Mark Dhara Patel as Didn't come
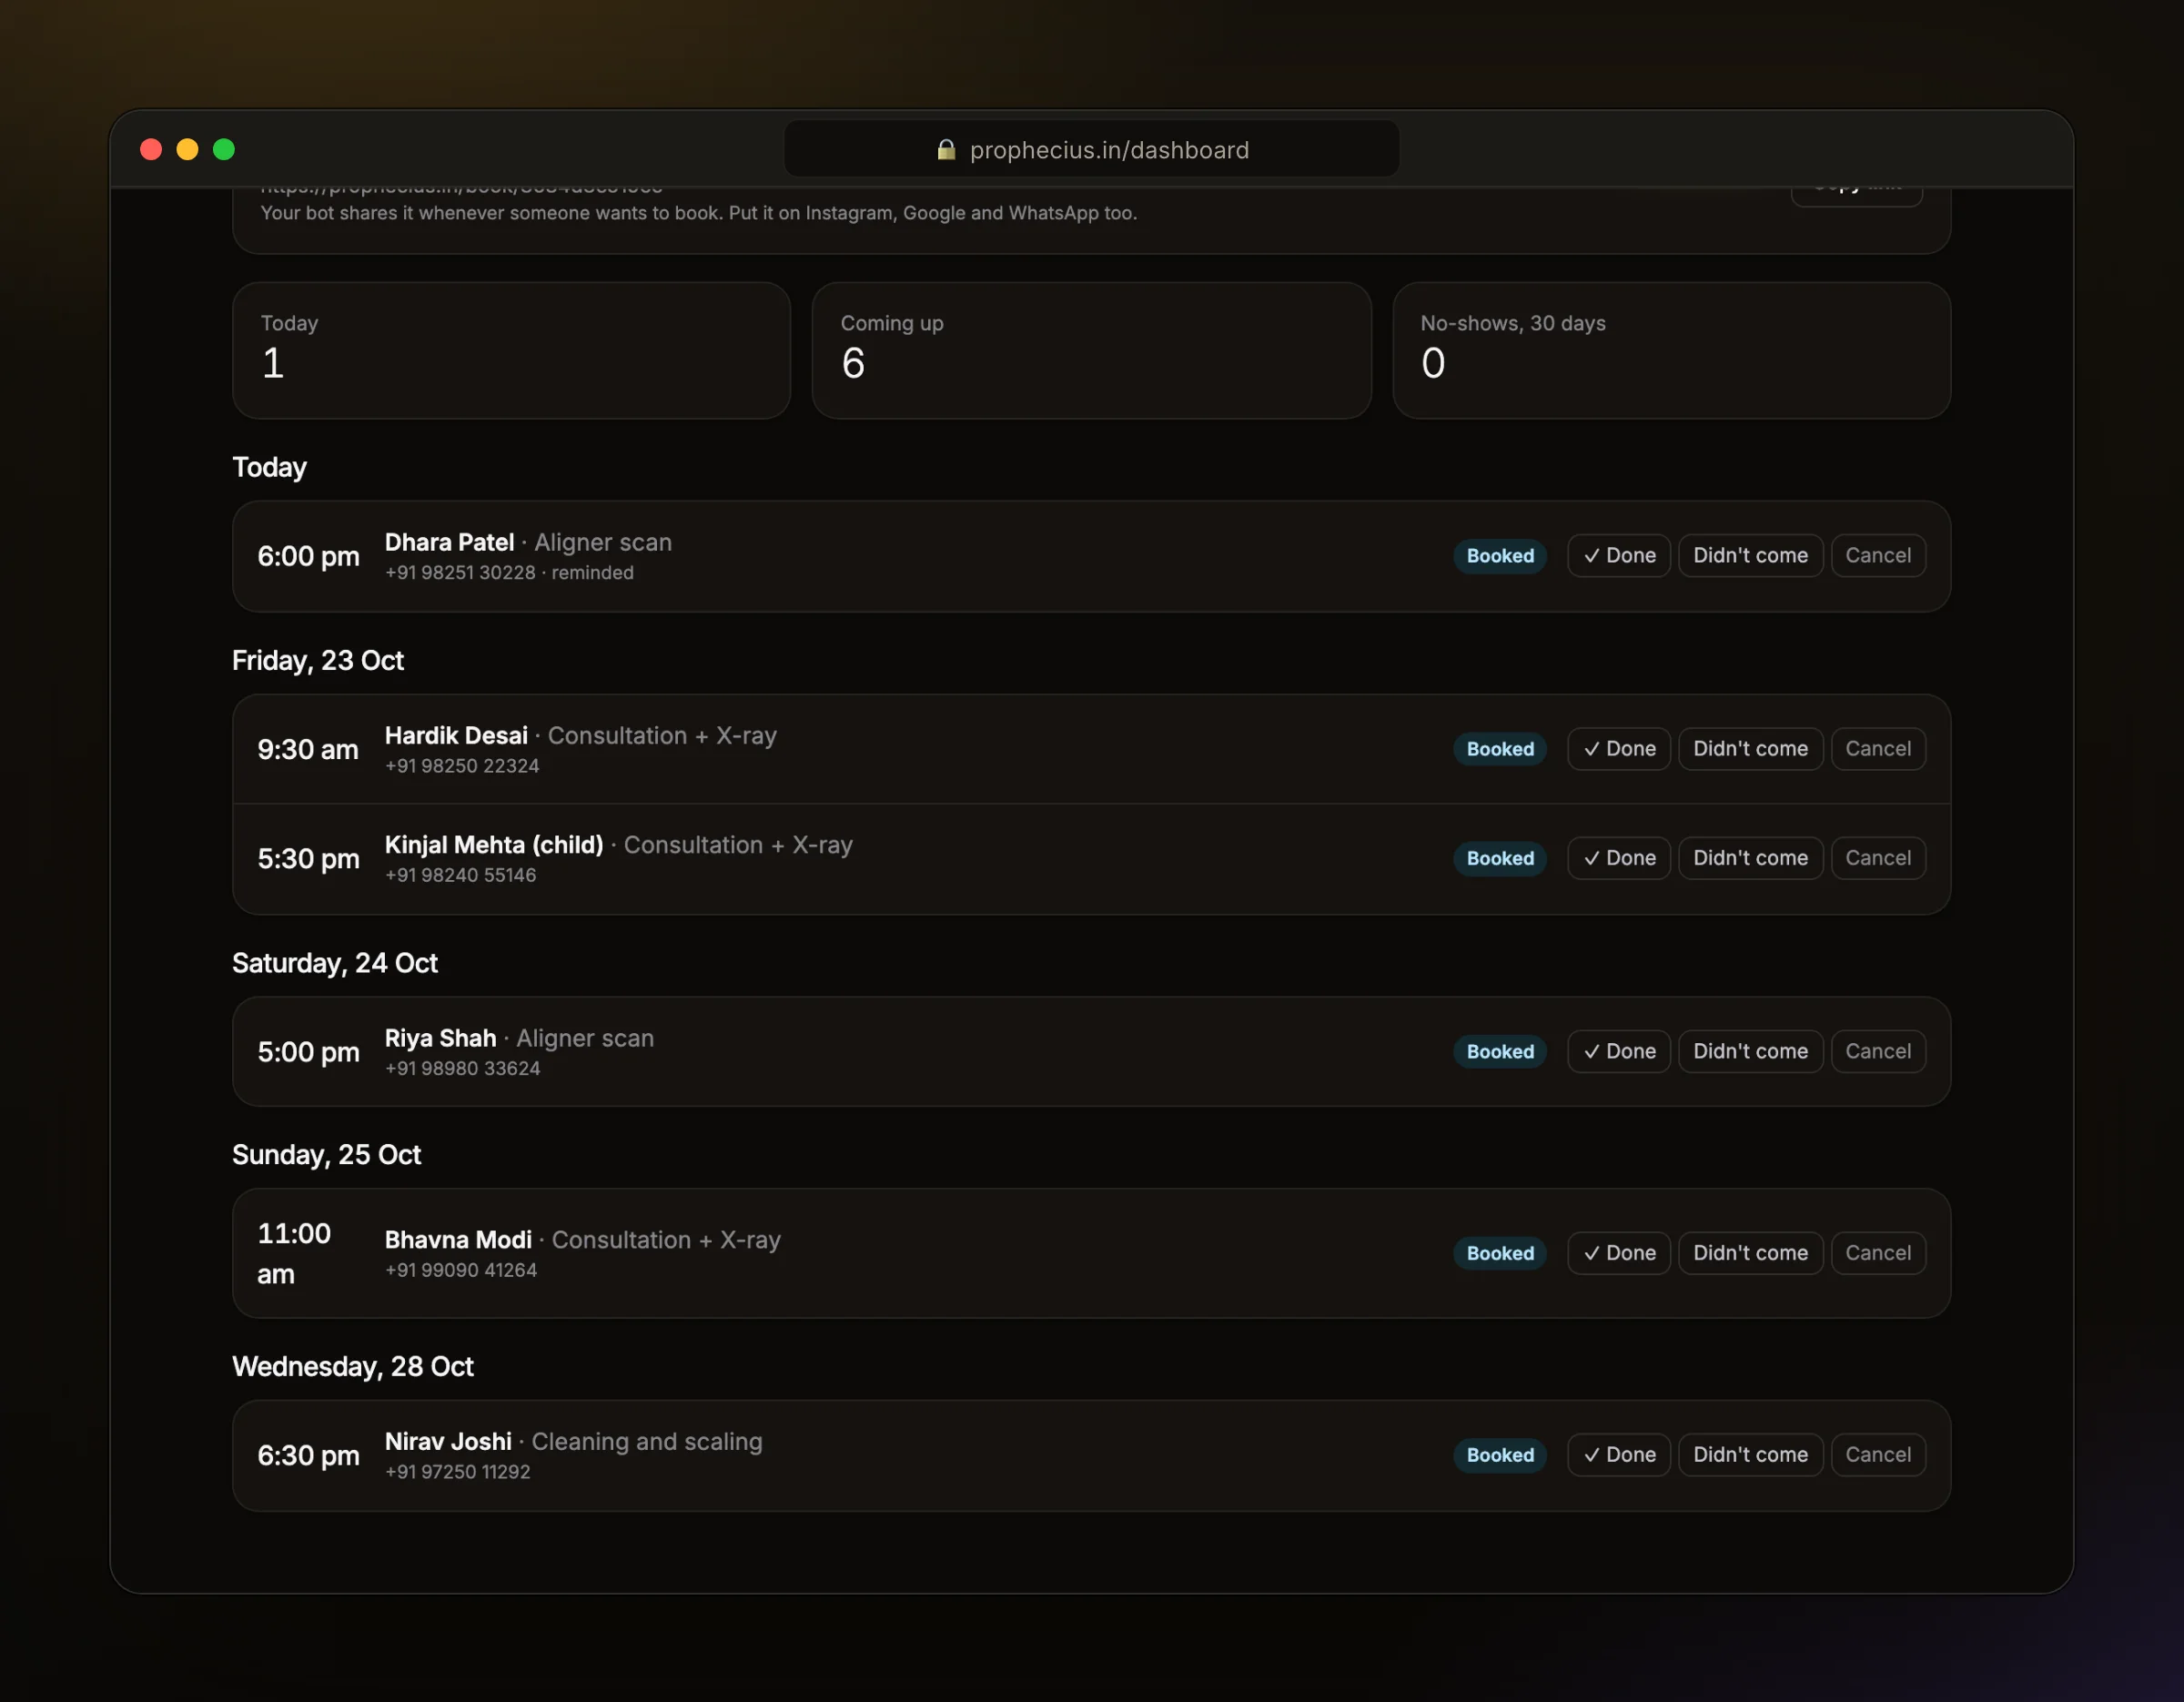The image size is (2184, 1702). (1750, 556)
